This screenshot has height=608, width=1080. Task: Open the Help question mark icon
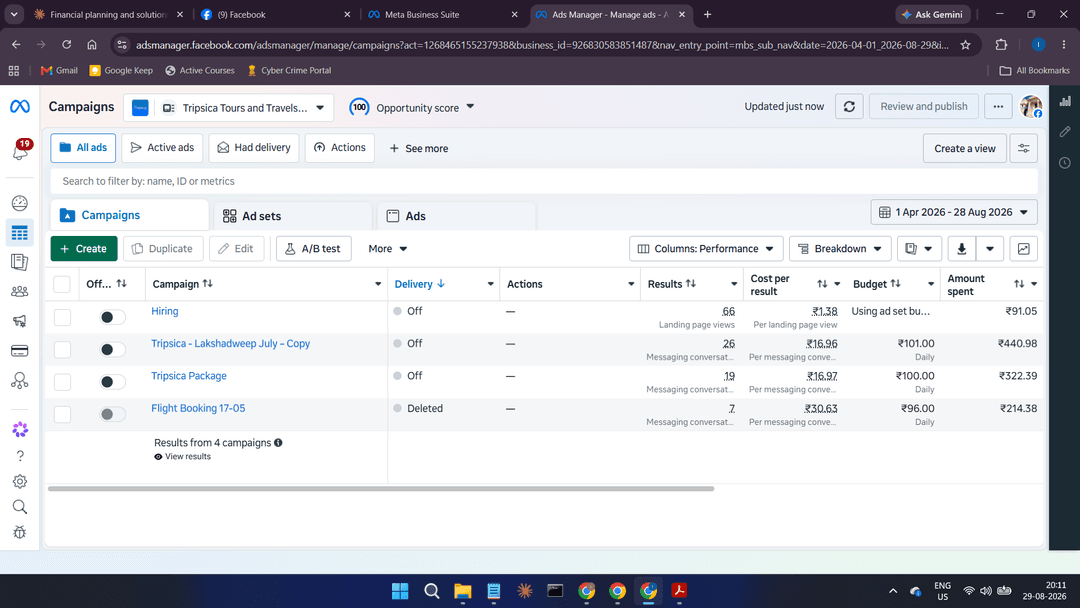click(x=20, y=456)
